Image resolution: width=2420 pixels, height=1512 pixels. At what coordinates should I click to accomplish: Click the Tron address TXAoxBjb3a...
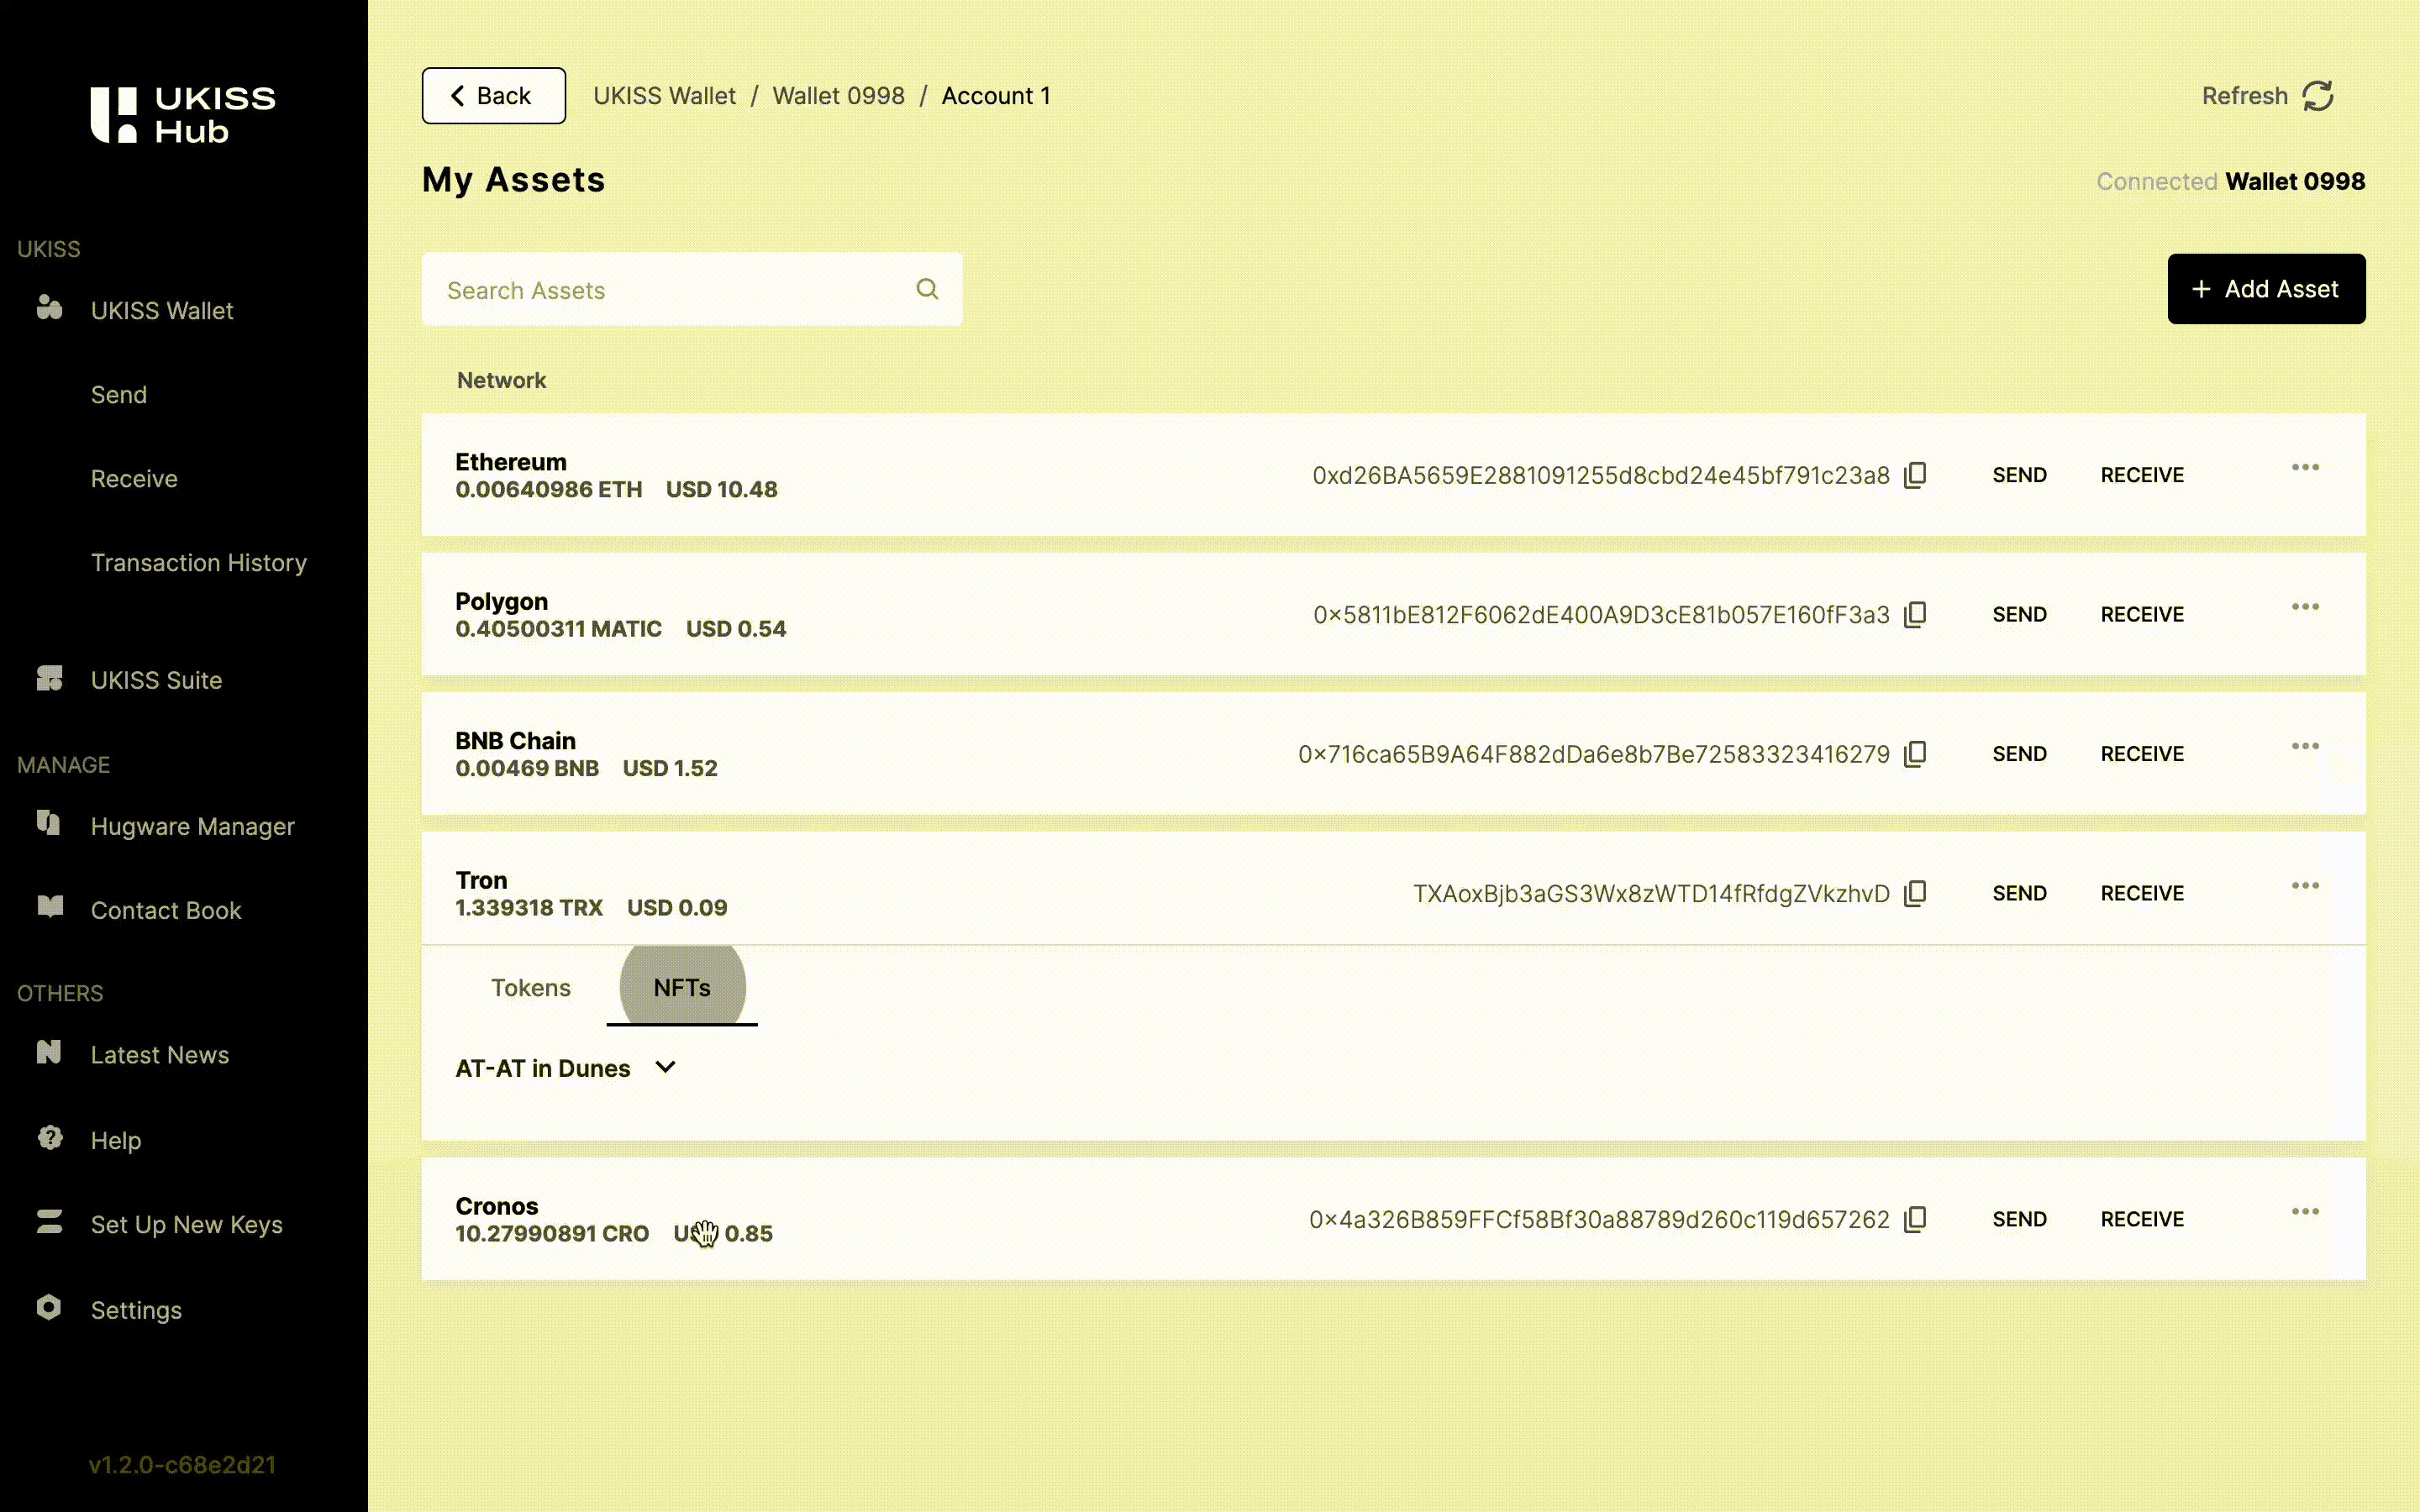point(1651,893)
